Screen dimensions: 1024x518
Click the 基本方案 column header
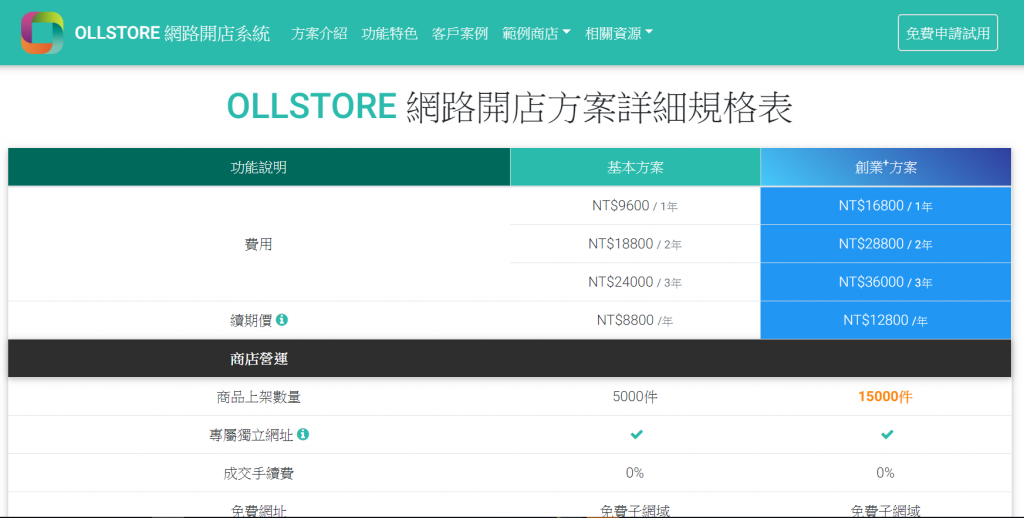635,167
